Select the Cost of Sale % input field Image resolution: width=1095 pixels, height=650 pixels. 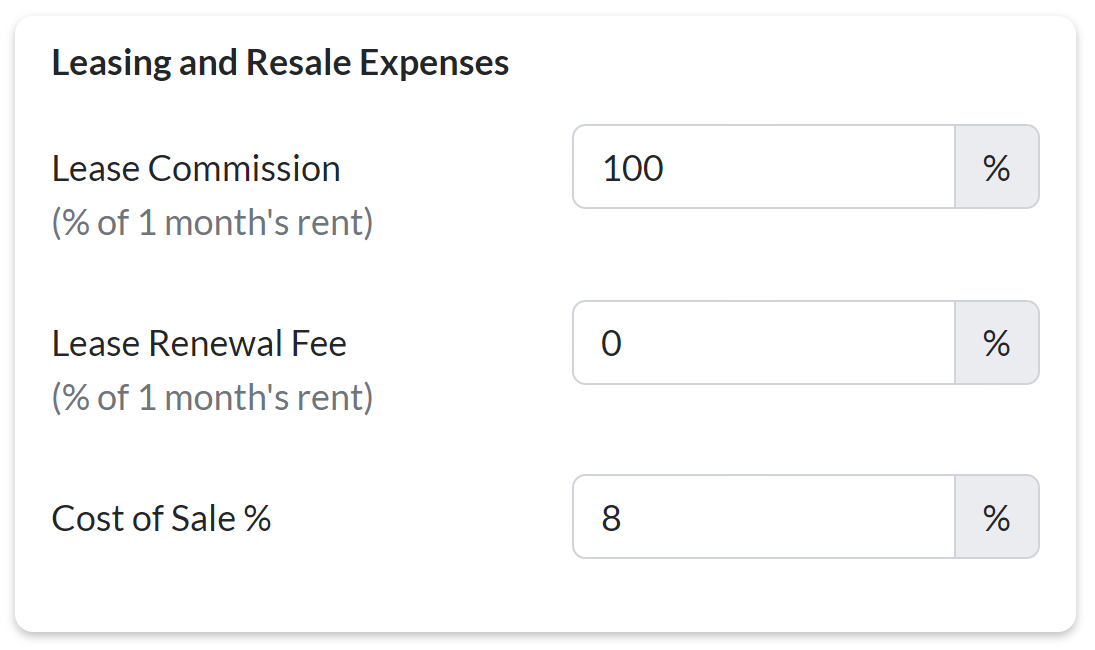pos(764,517)
